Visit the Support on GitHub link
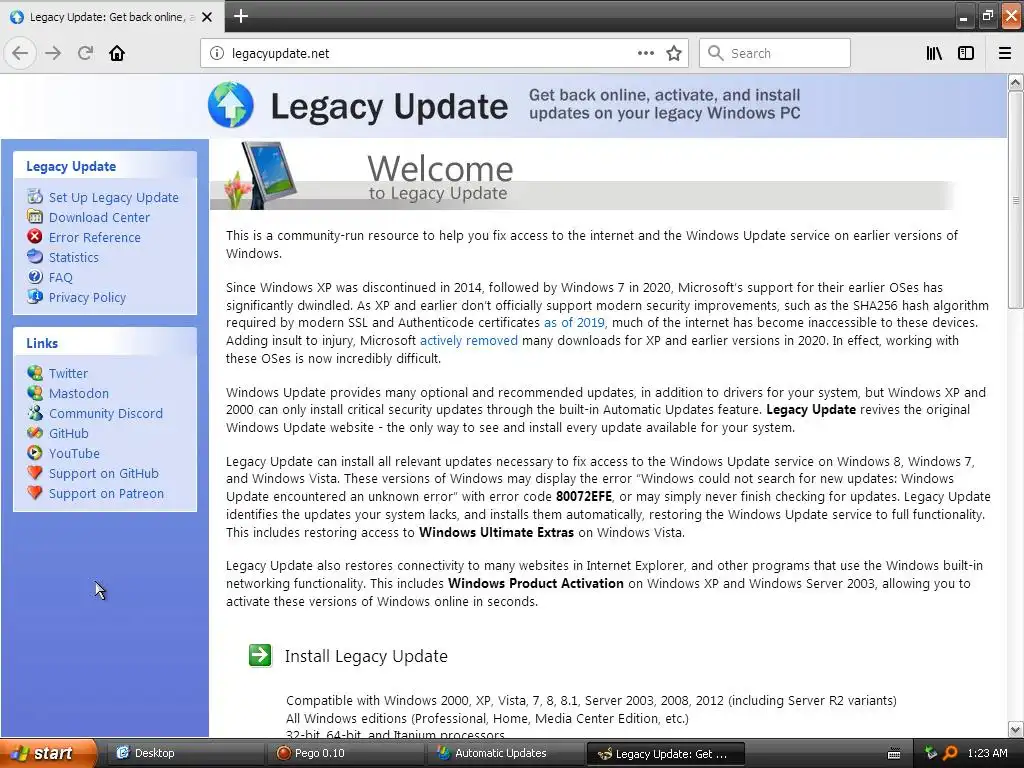Image resolution: width=1024 pixels, height=768 pixels. point(104,473)
